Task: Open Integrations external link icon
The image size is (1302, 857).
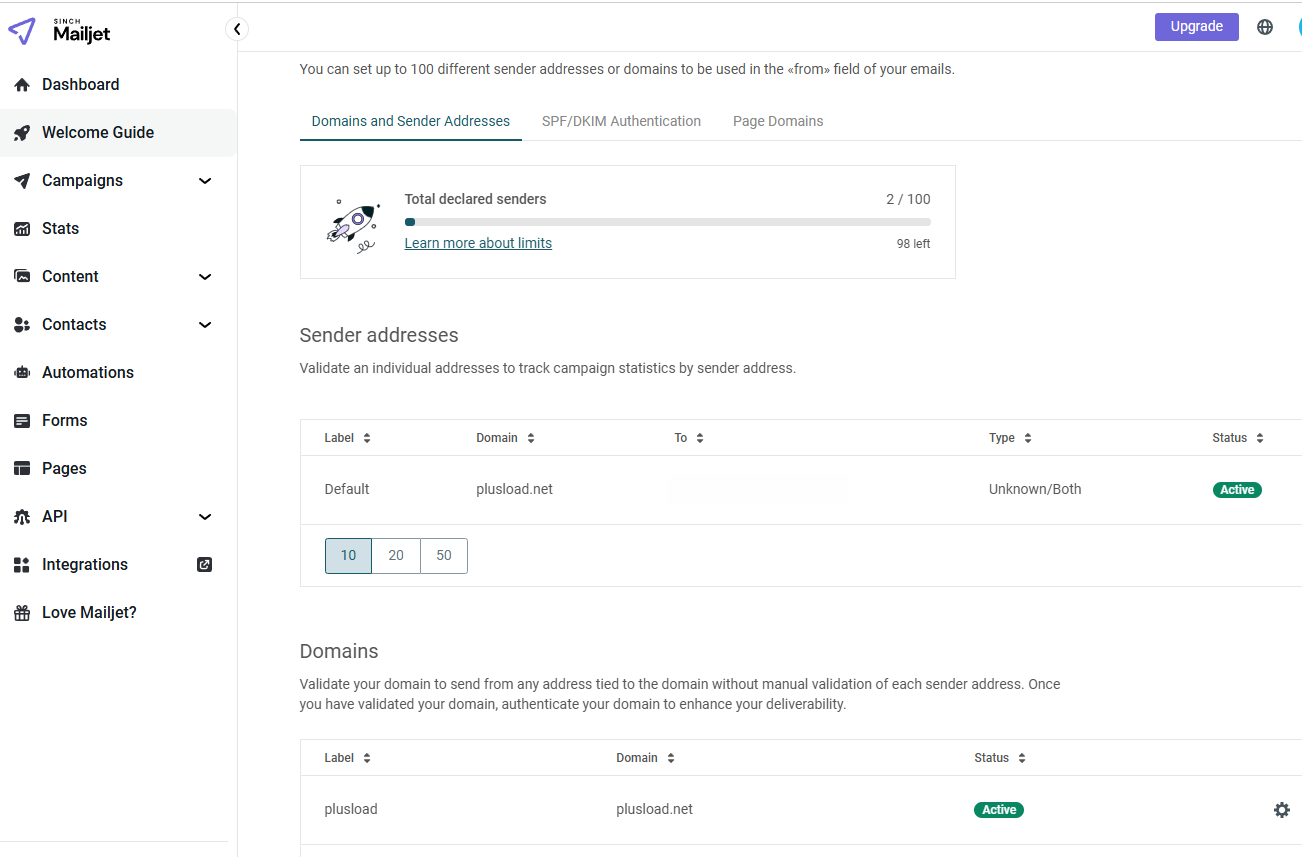Action: coord(205,564)
